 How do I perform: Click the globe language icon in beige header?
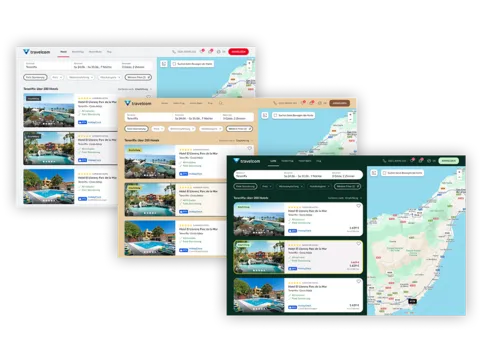coord(320,103)
